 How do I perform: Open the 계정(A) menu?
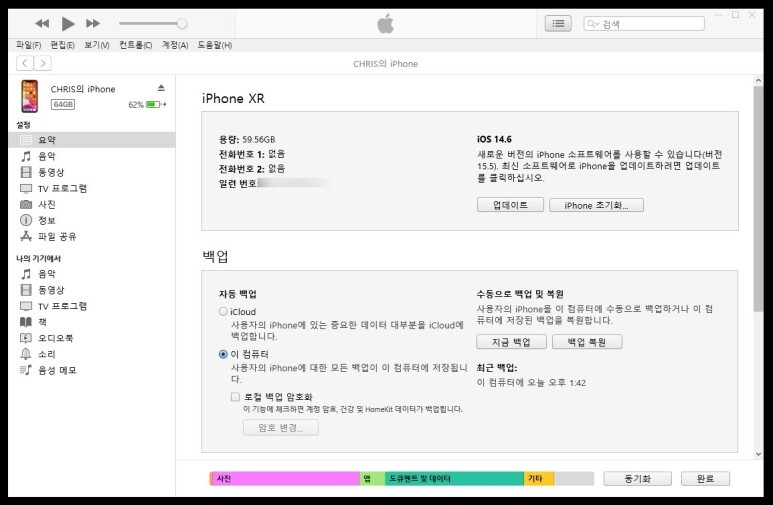click(175, 45)
